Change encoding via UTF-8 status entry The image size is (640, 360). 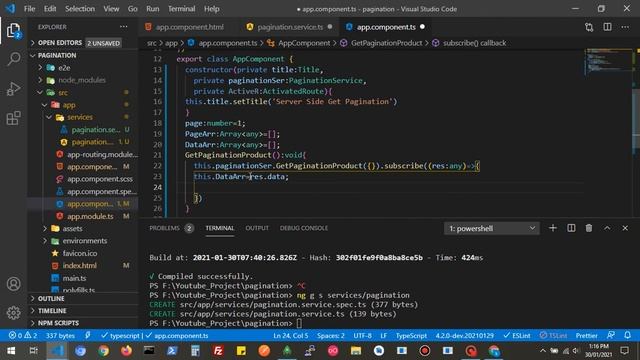point(362,336)
